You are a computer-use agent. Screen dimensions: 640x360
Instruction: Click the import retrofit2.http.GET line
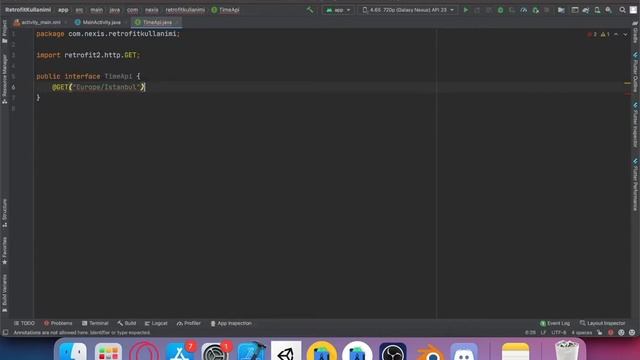[88, 55]
